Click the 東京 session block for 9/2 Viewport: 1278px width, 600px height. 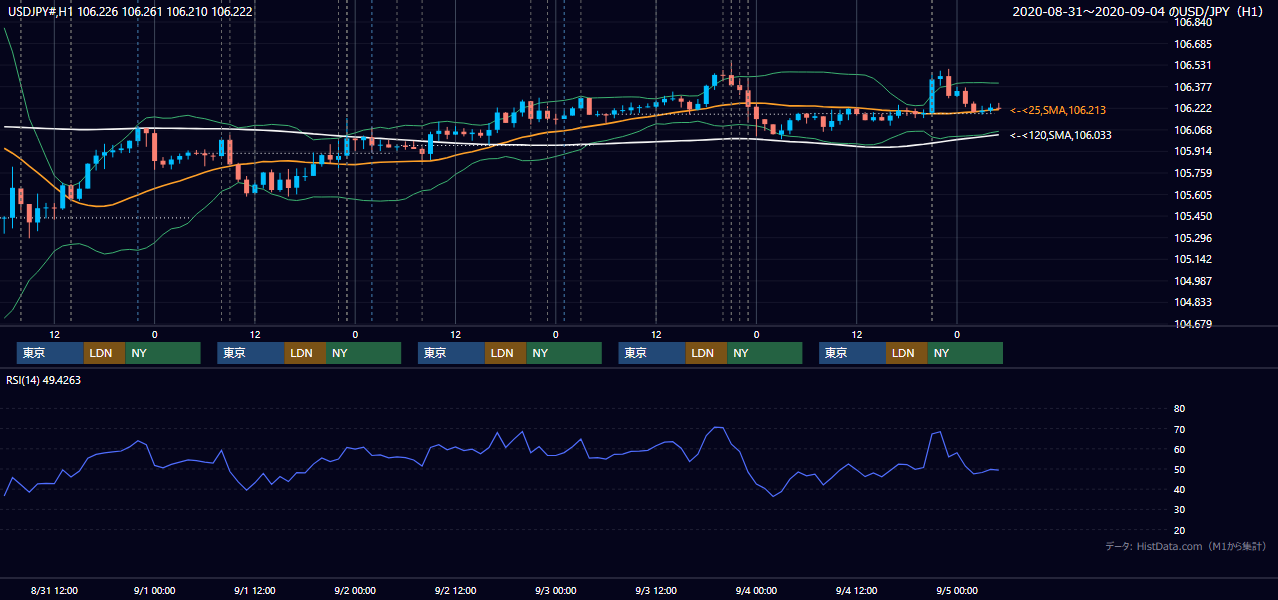pyautogui.click(x=451, y=353)
